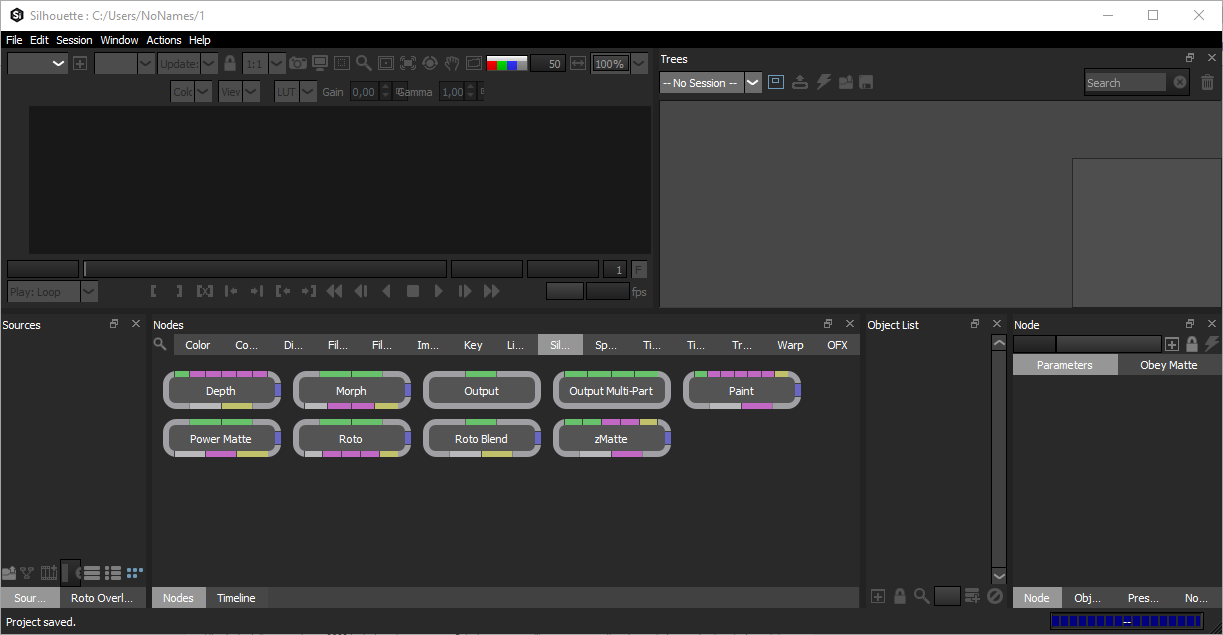Open the LUT dropdown

[294, 91]
